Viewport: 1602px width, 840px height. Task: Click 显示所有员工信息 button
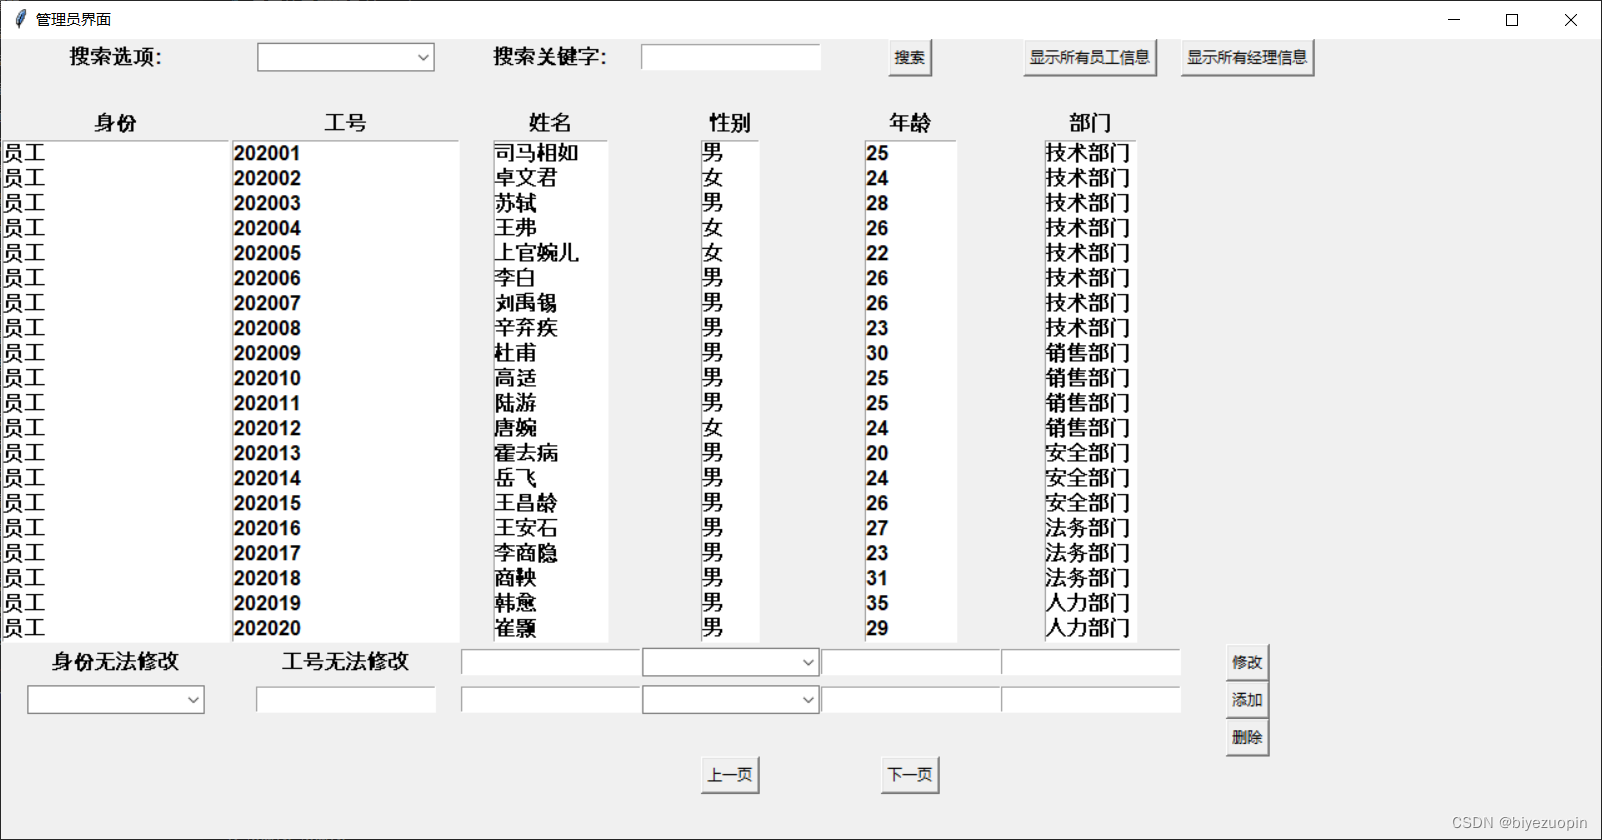coord(1090,58)
